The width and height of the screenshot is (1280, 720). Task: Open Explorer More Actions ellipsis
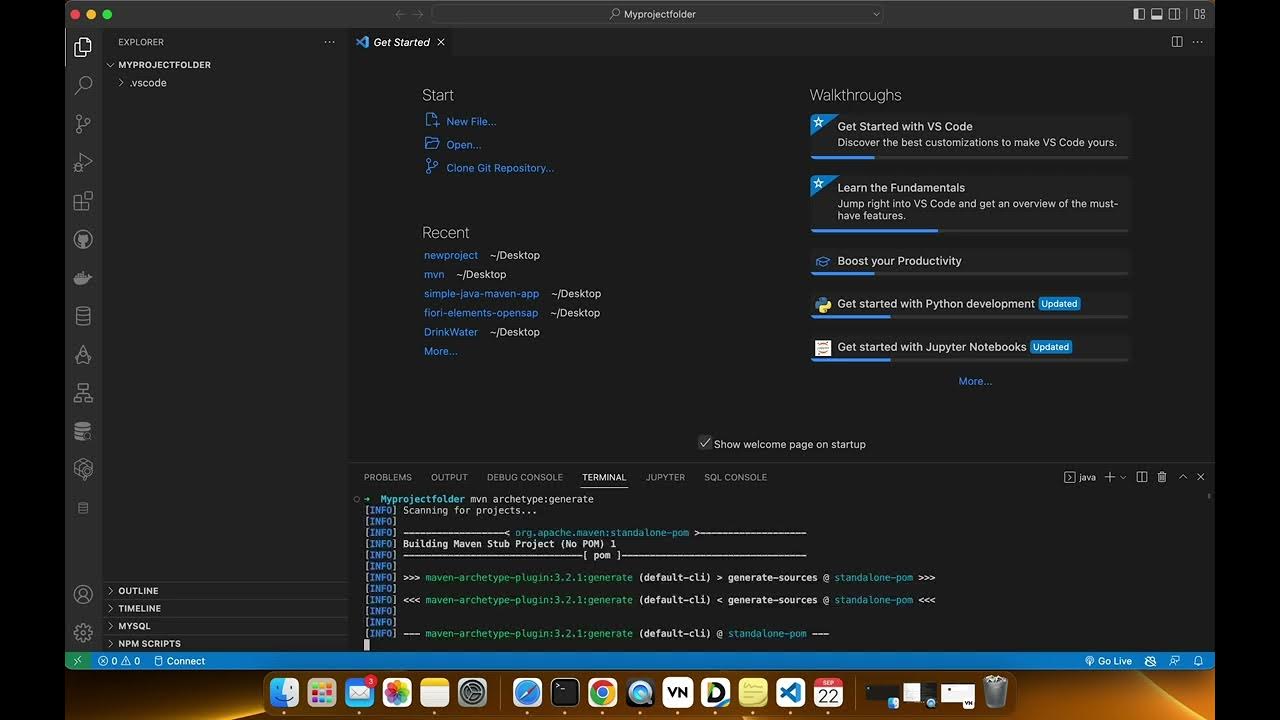point(329,42)
